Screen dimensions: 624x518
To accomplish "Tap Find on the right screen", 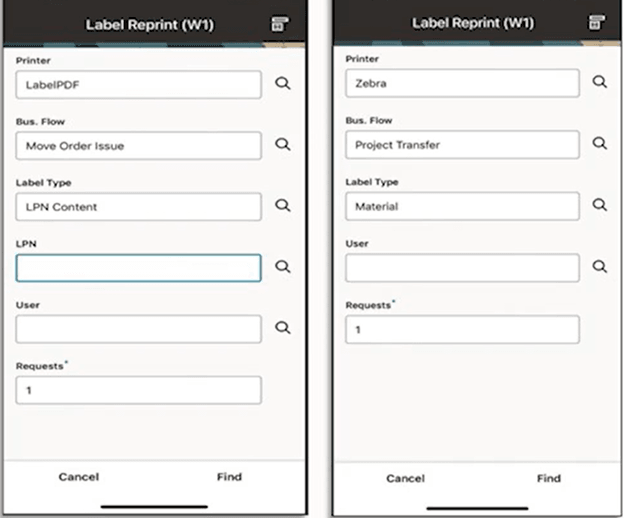I will pyautogui.click(x=549, y=478).
